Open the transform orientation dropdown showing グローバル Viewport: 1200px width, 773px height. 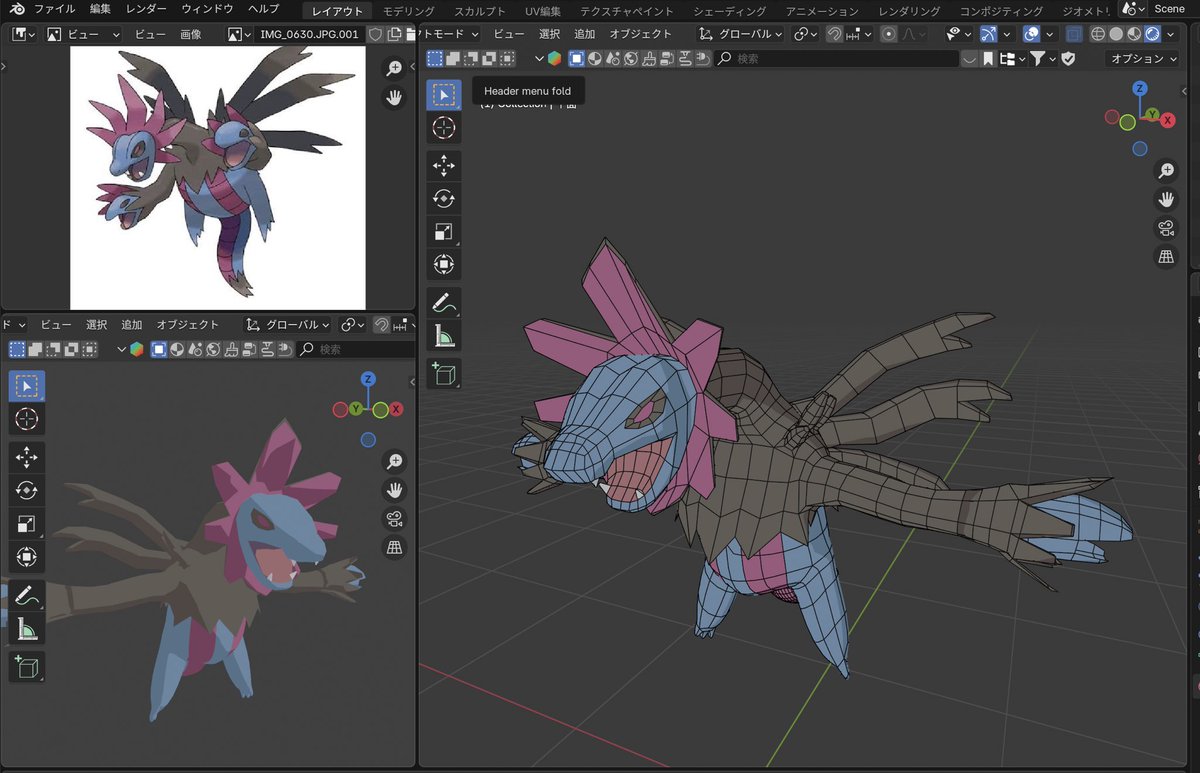[744, 33]
